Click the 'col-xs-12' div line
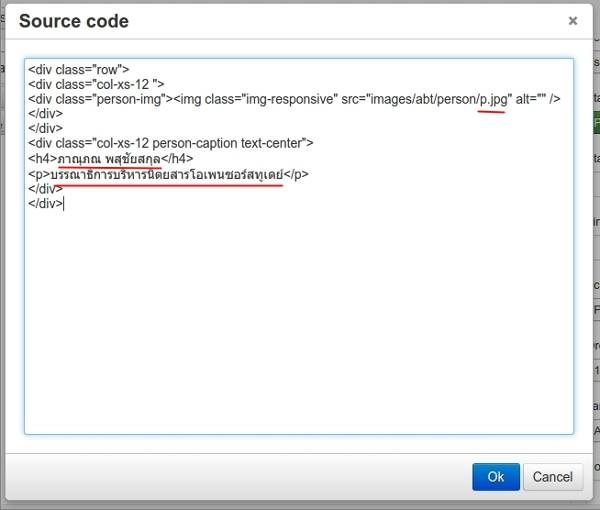Image resolution: width=600 pixels, height=510 pixels. [96, 84]
